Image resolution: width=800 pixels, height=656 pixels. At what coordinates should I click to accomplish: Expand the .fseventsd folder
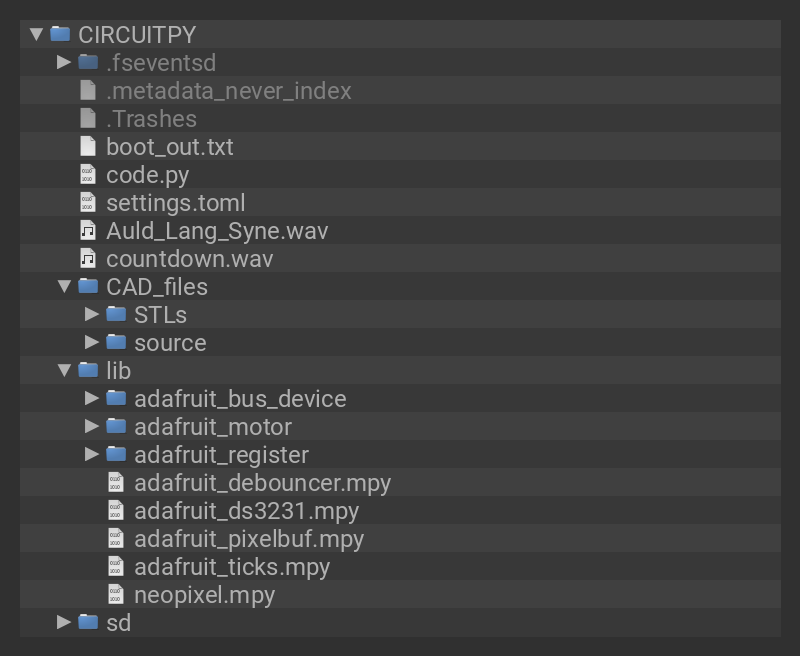pyautogui.click(x=64, y=63)
